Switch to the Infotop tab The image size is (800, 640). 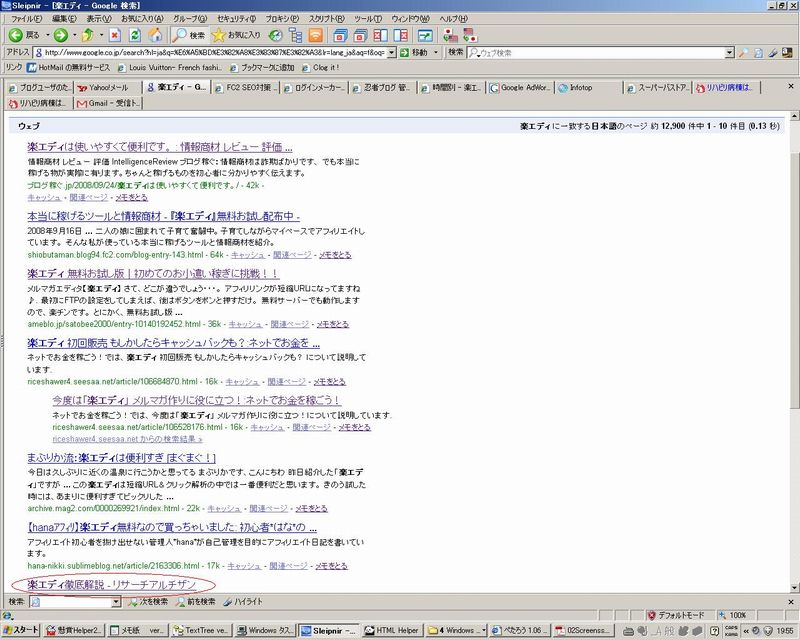coord(589,88)
